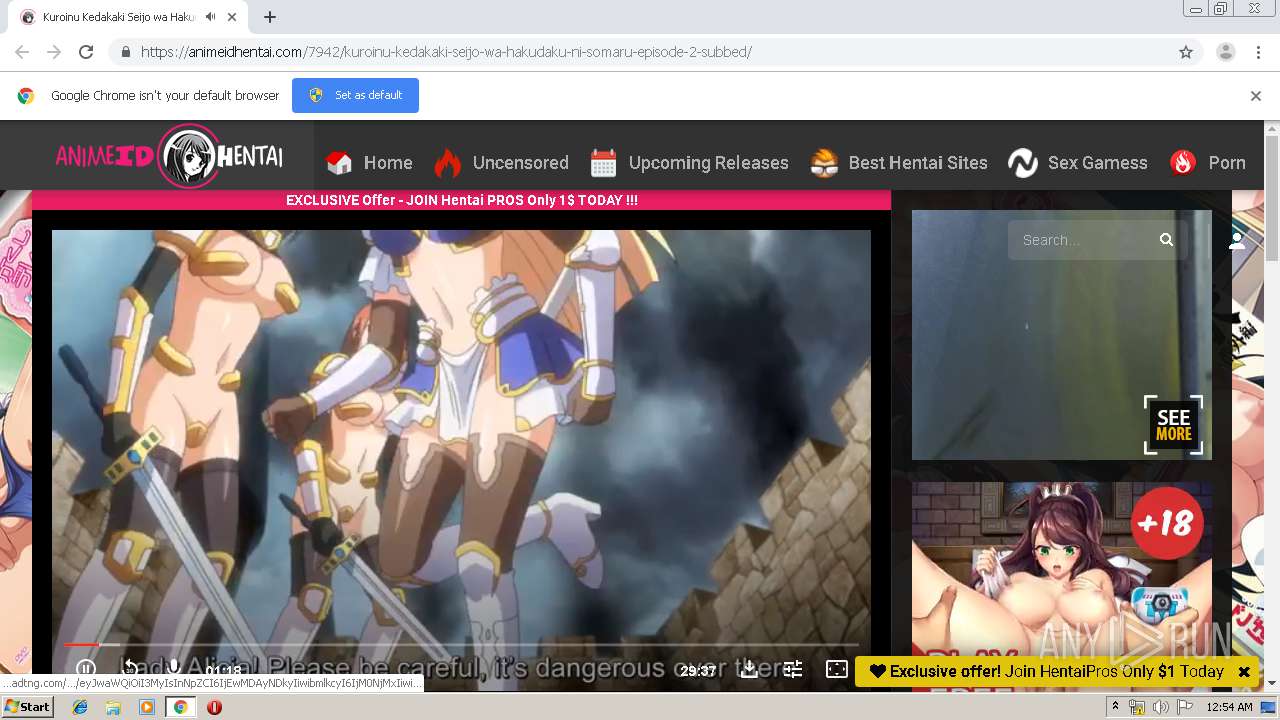Click the volume icon in the player
The image size is (1280, 720).
173,669
